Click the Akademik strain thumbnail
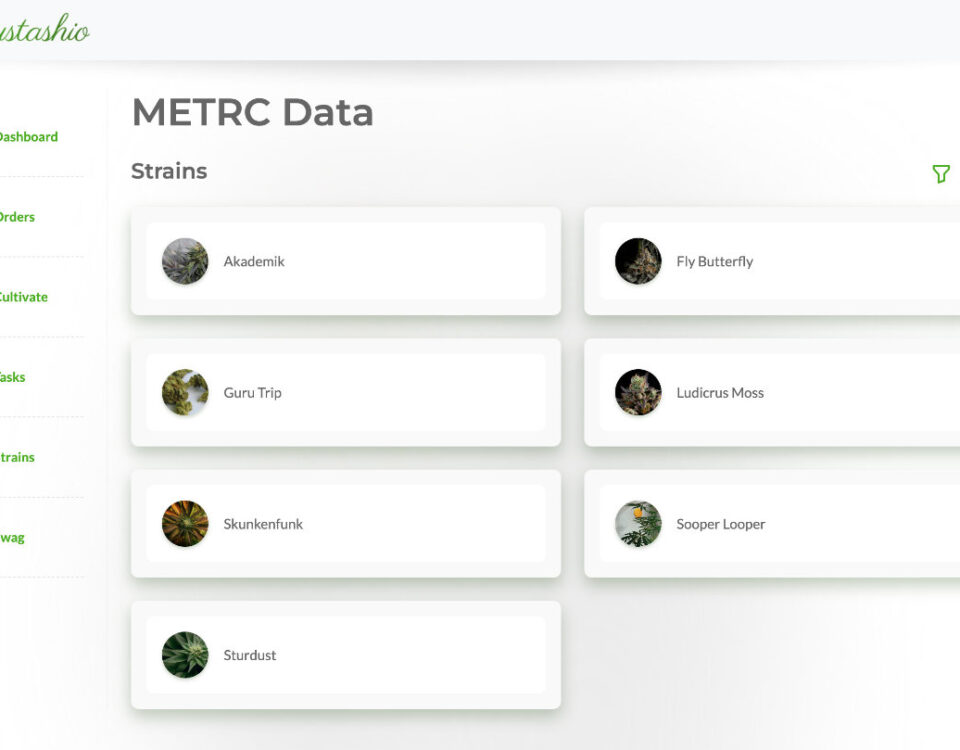This screenshot has height=750, width=960. pyautogui.click(x=185, y=261)
